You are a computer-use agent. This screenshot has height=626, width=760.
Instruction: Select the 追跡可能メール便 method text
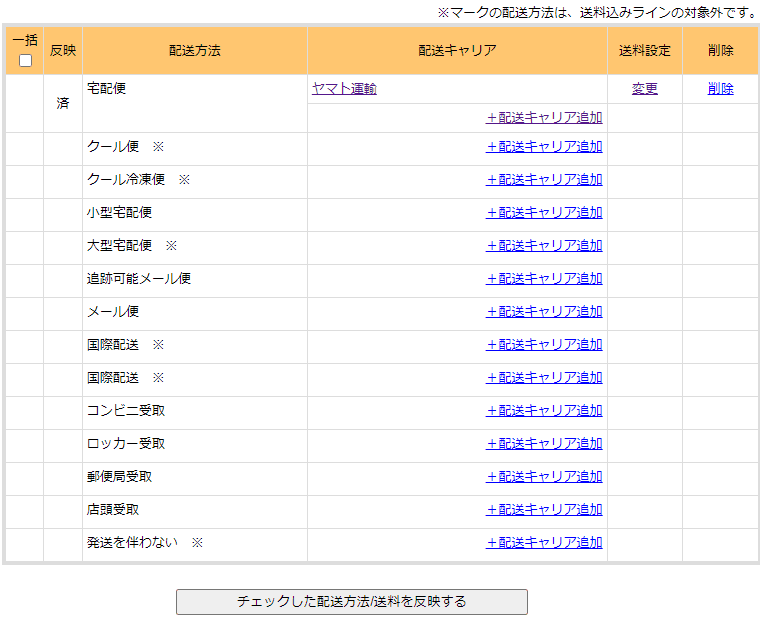coord(139,278)
